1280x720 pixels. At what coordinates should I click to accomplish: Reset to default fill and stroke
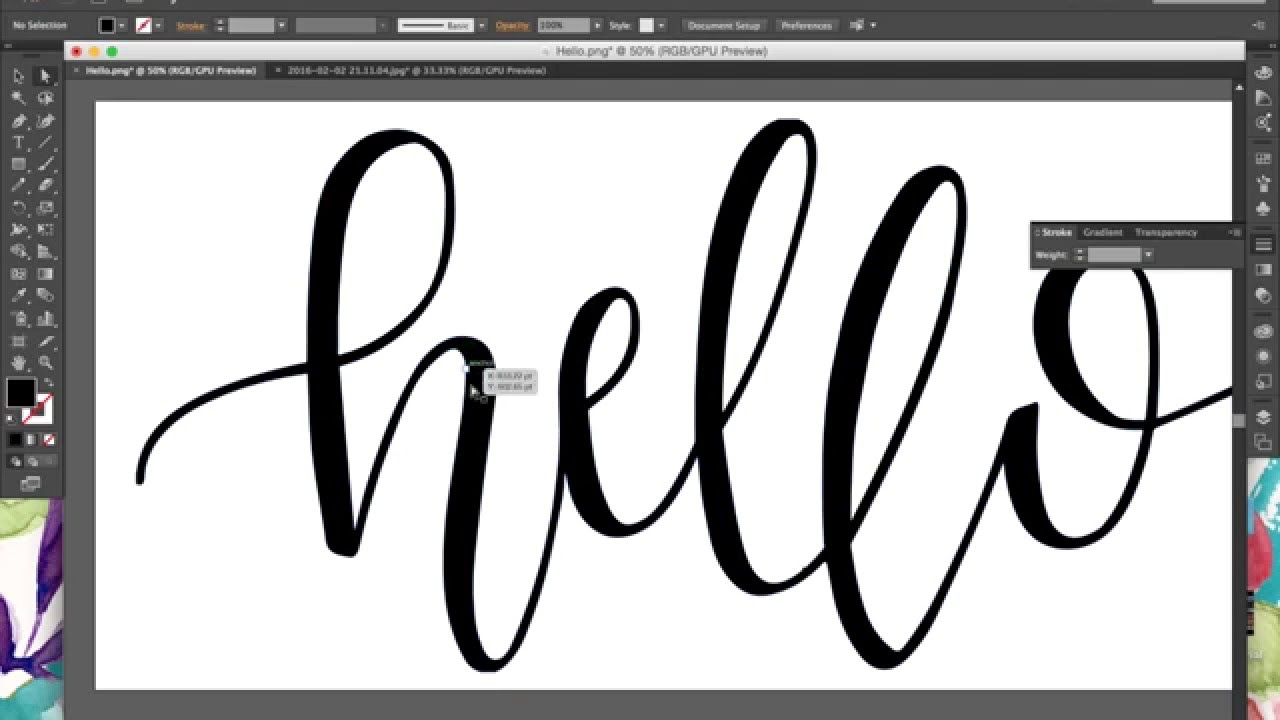[11, 419]
